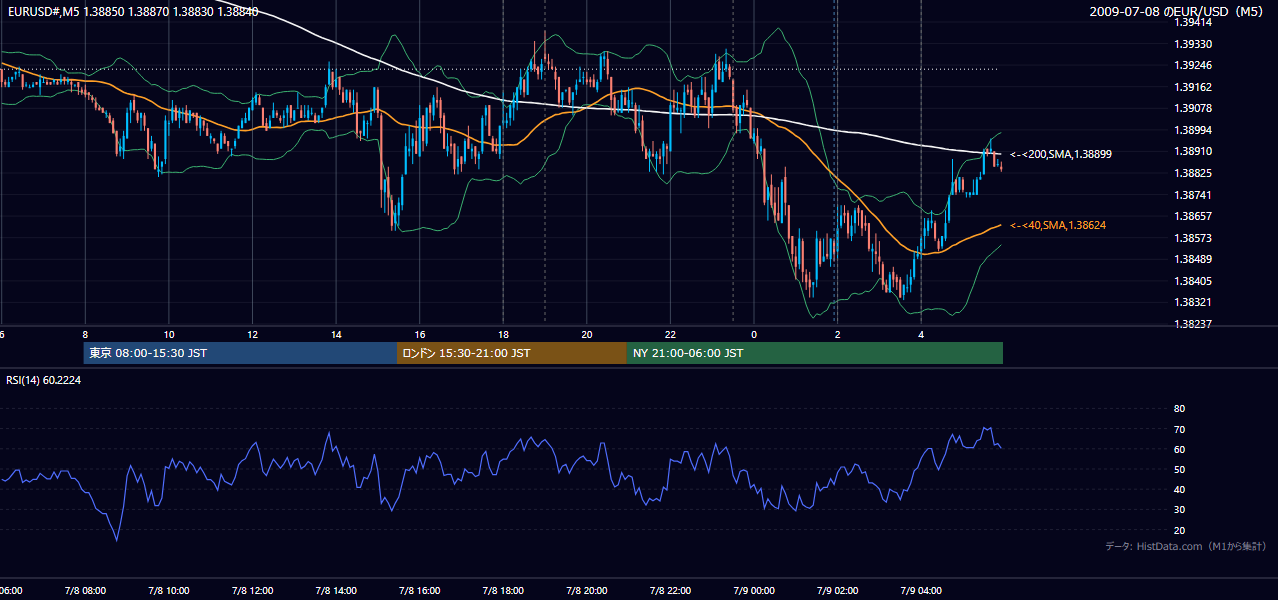Screen dimensions: 1278x600
Task: Click price axis value 1.39078
Action: click(1193, 108)
